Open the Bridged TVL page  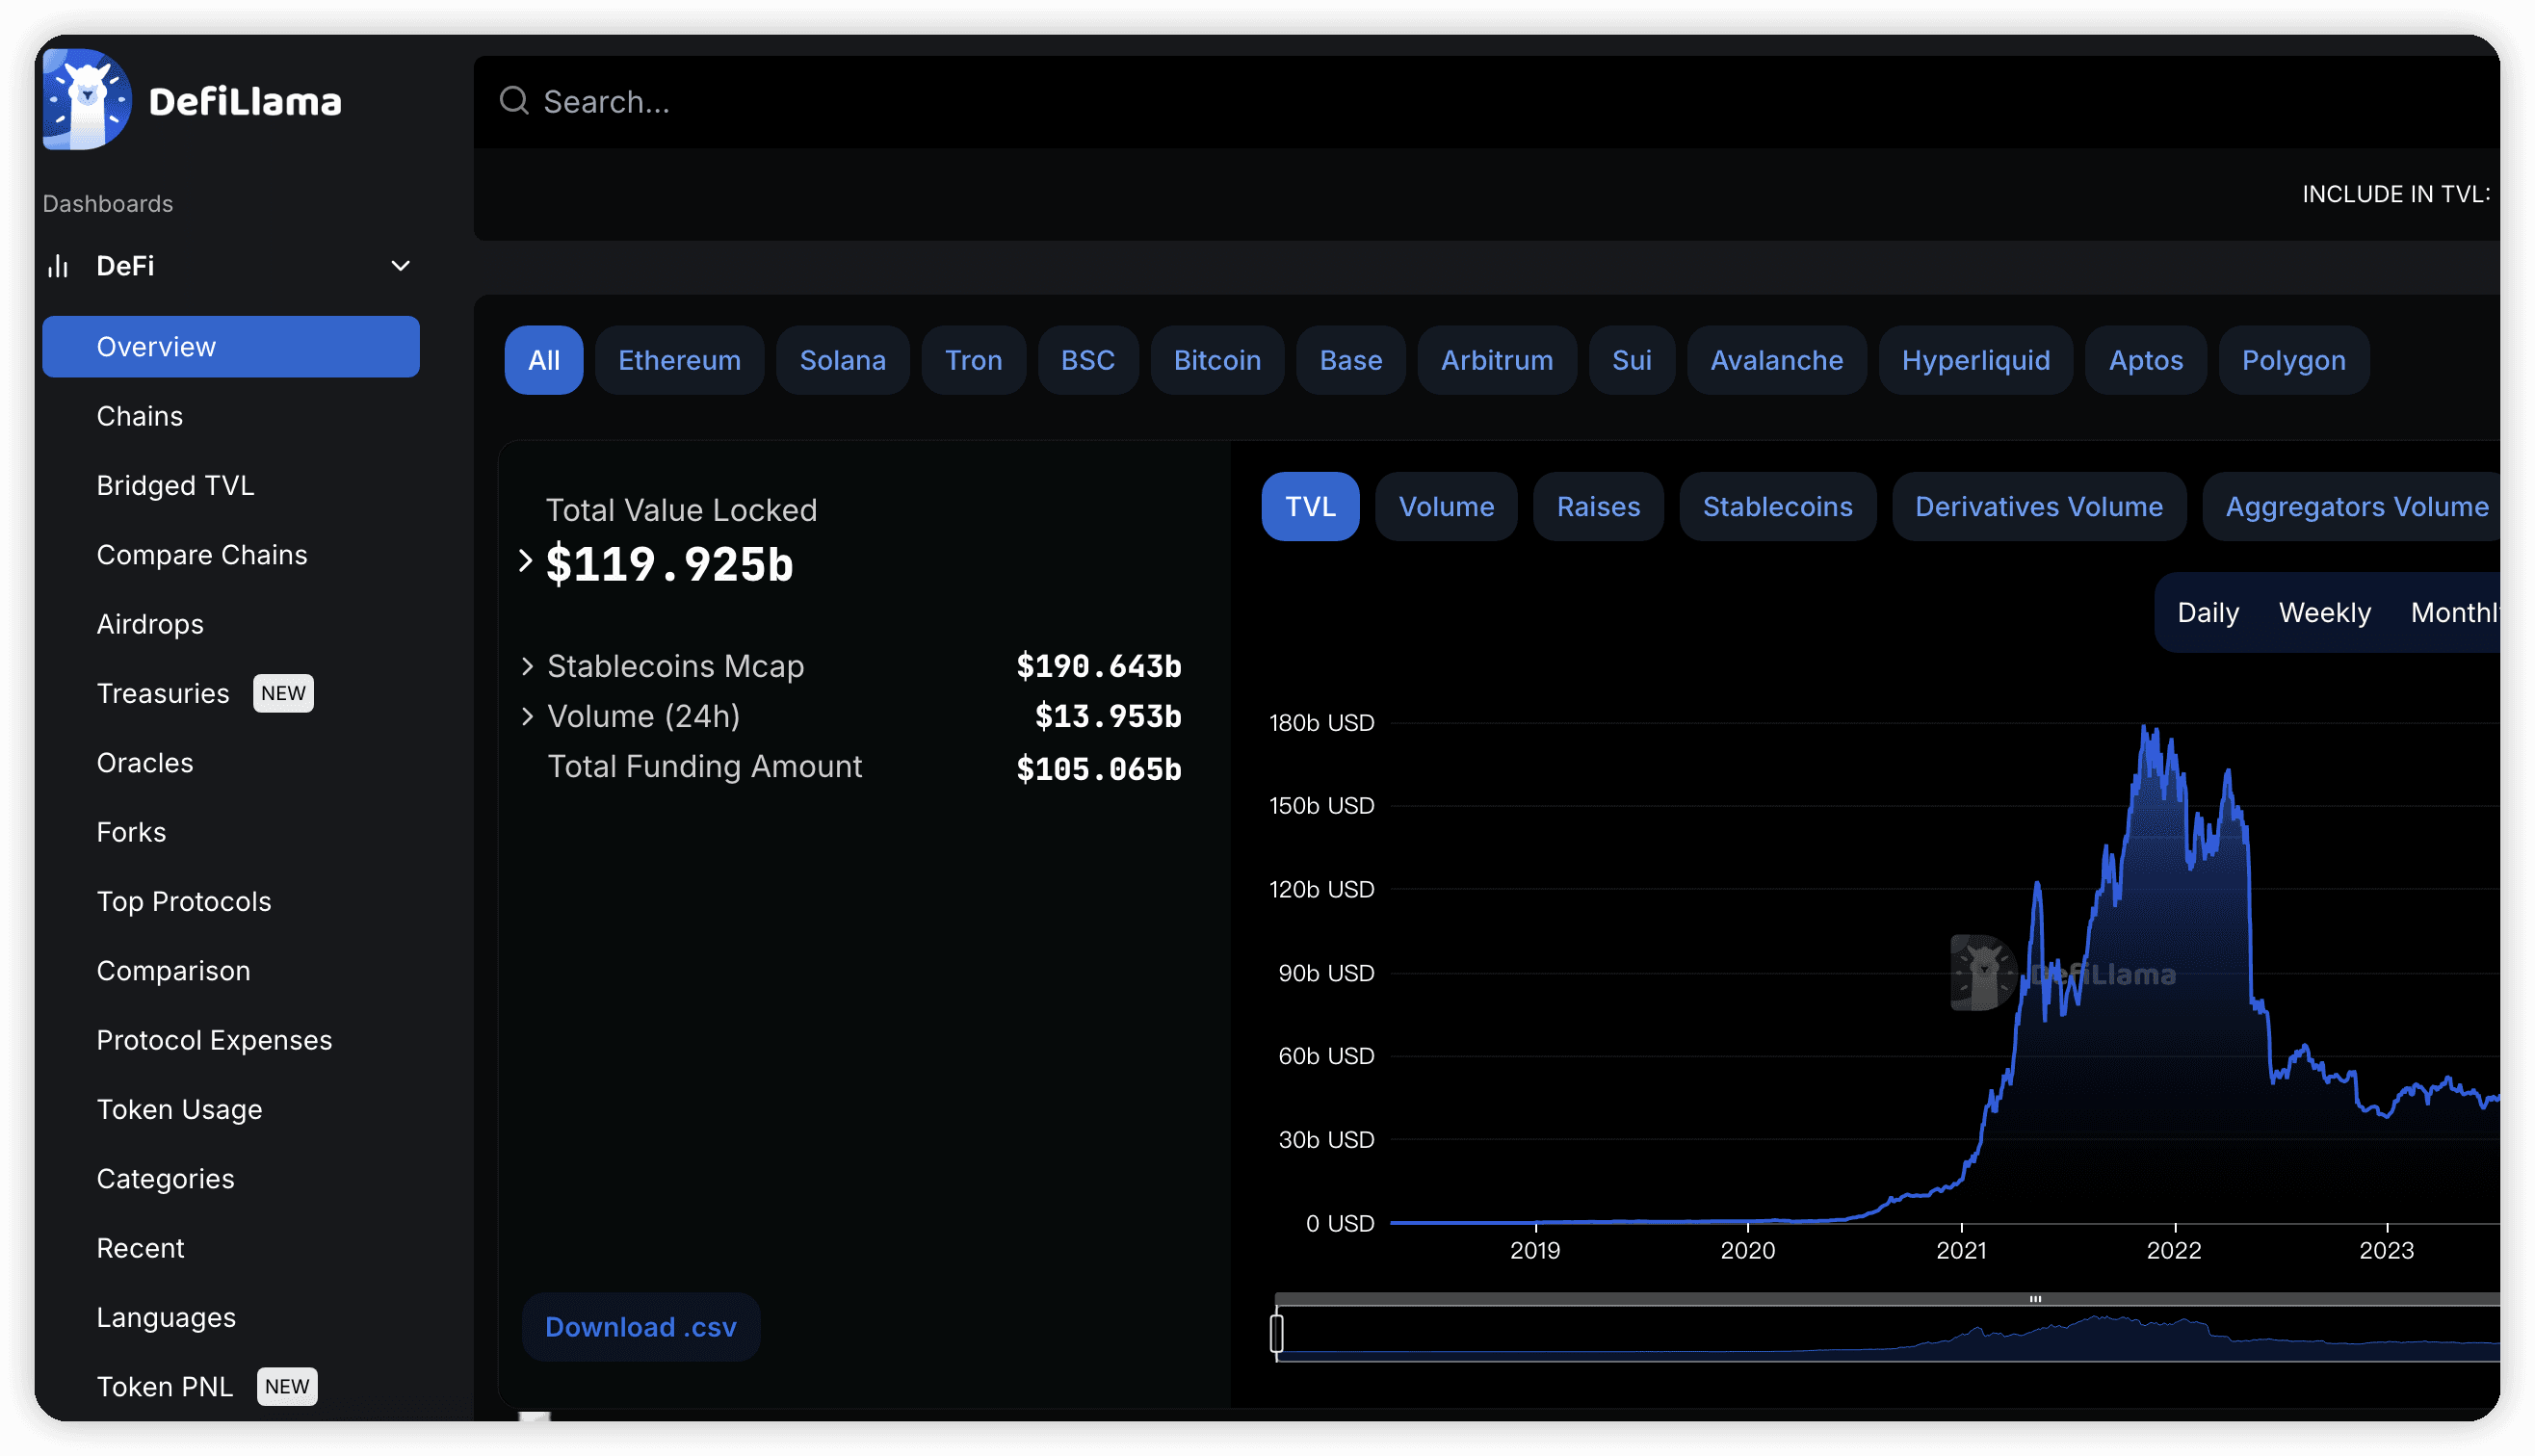[175, 485]
